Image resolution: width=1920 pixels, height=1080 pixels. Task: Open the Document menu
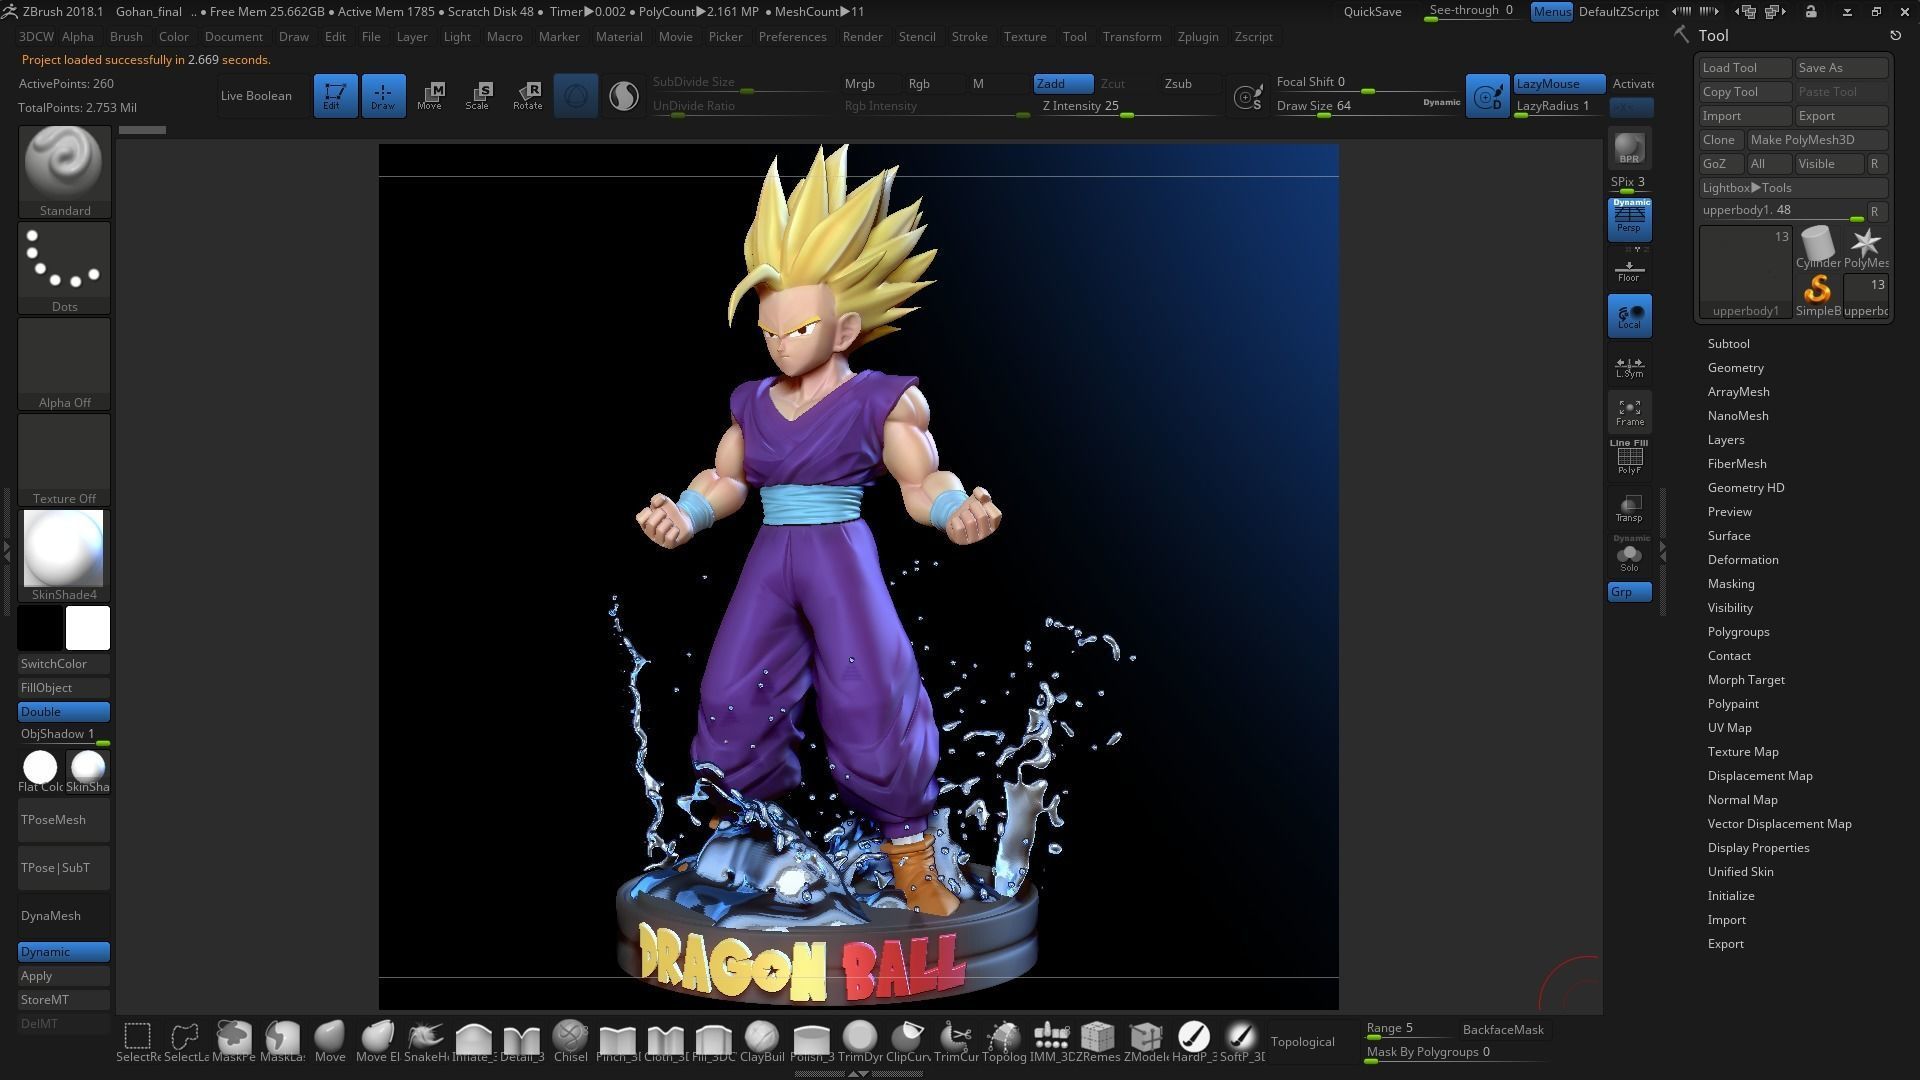(233, 37)
